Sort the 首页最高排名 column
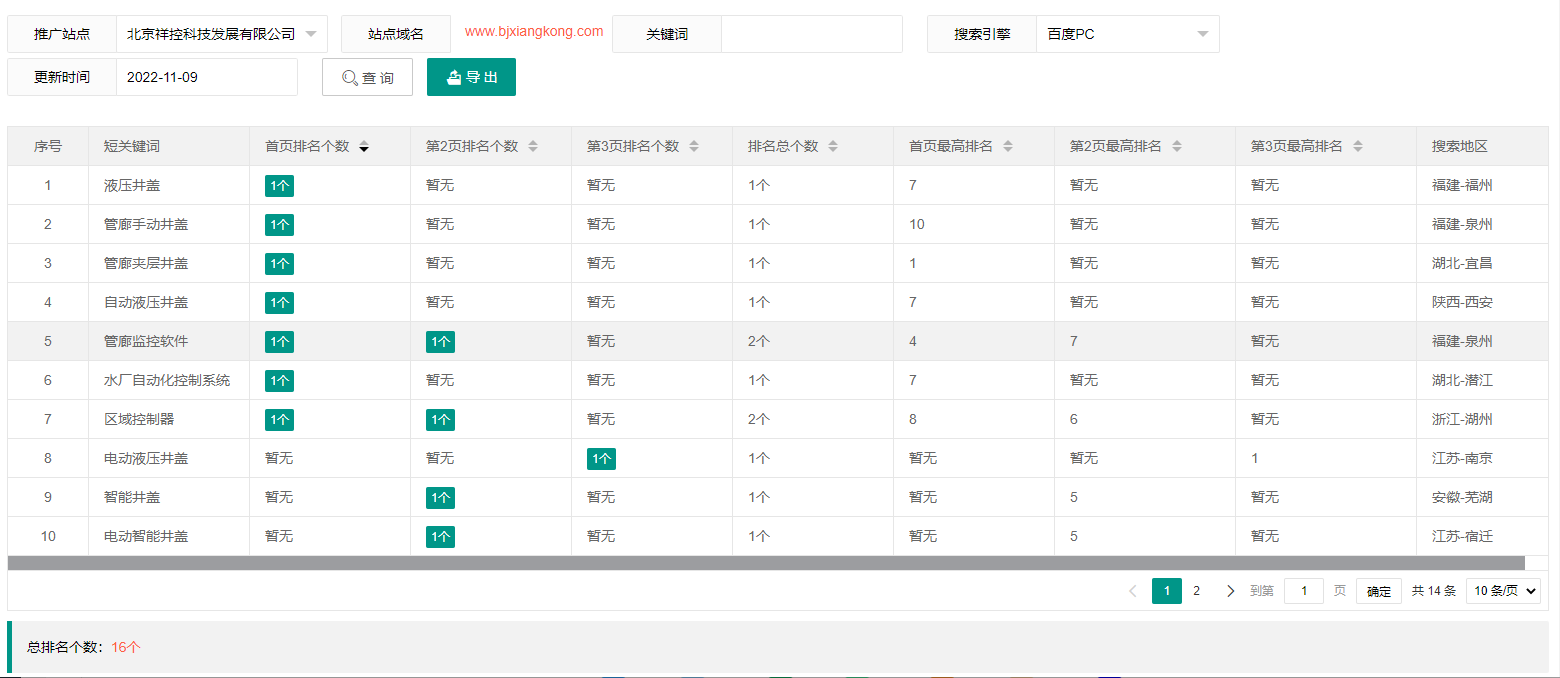The width and height of the screenshot is (1560, 678). point(1009,146)
